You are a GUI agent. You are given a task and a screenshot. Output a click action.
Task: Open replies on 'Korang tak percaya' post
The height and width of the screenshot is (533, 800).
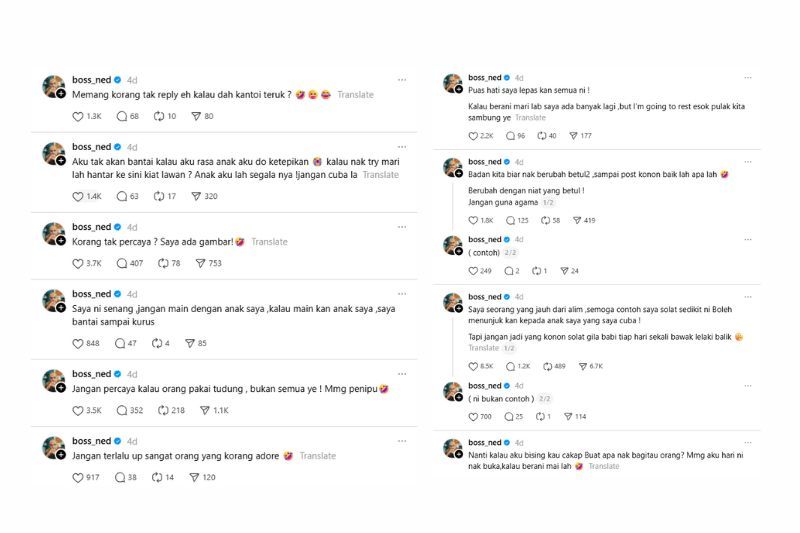click(122, 264)
